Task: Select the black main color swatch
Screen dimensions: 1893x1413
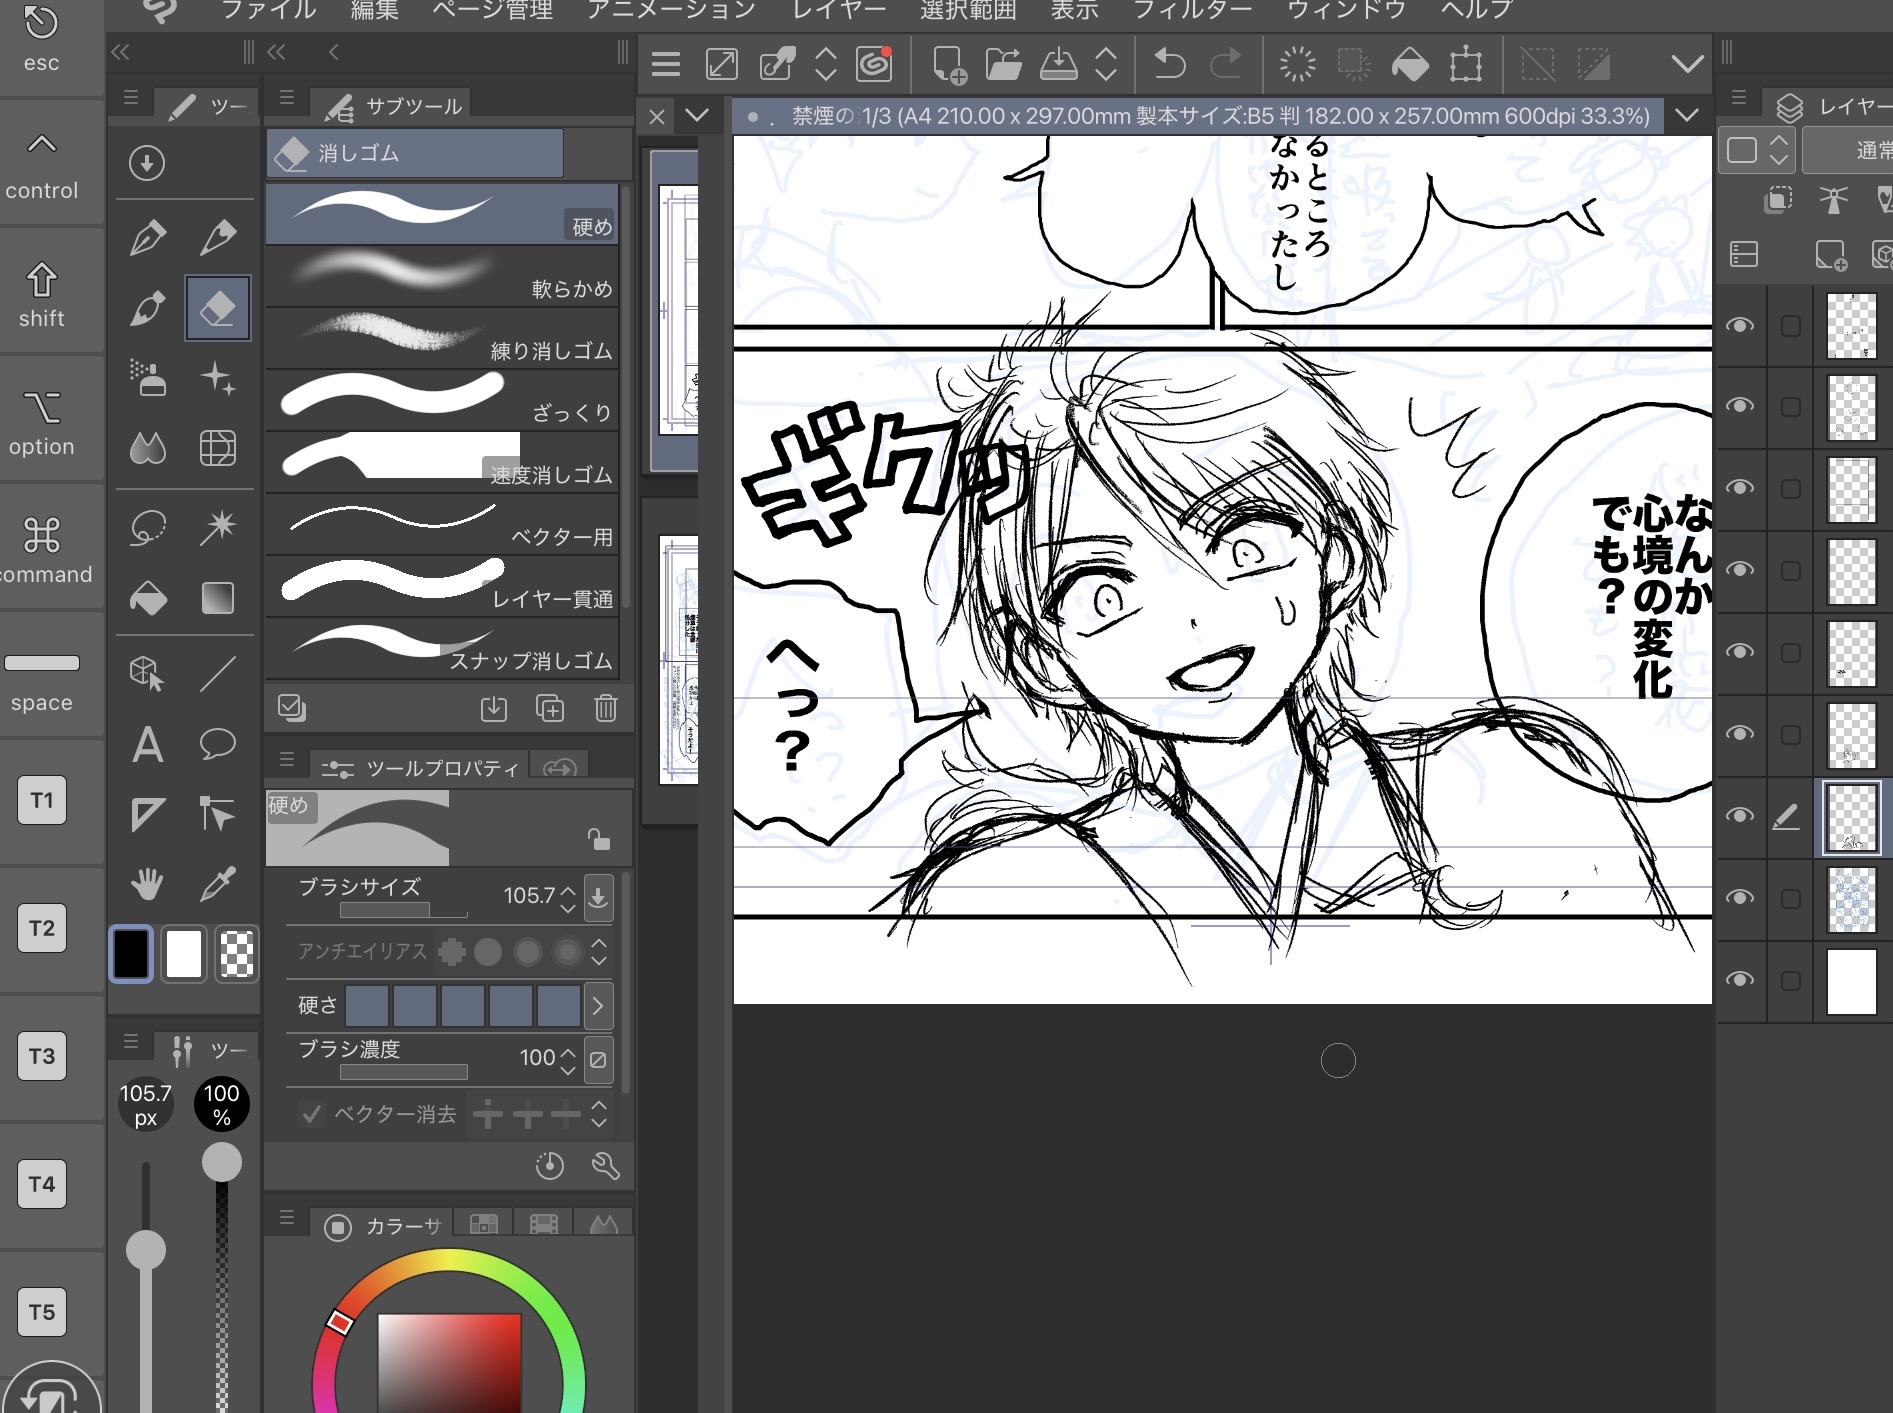Action: tap(131, 953)
